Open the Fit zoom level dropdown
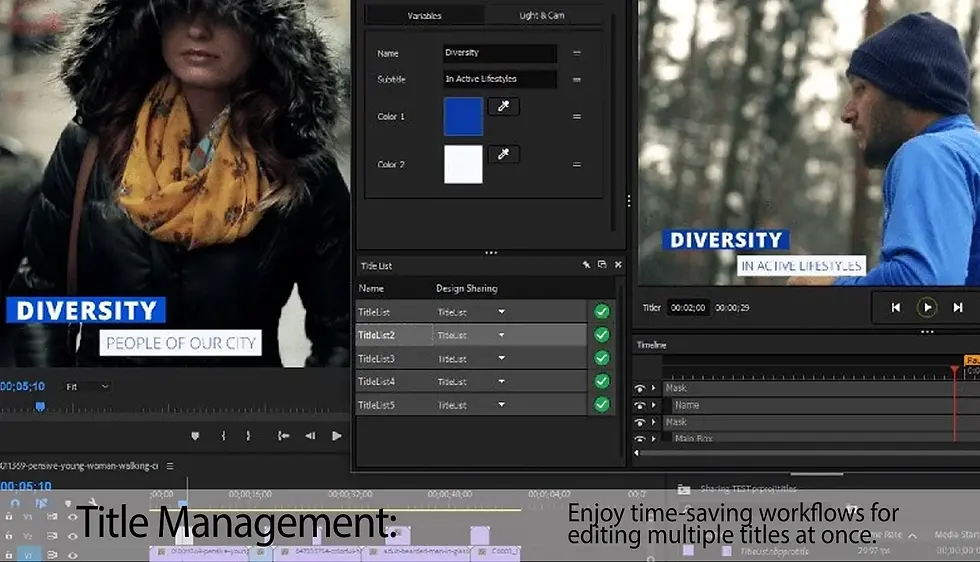 click(88, 387)
